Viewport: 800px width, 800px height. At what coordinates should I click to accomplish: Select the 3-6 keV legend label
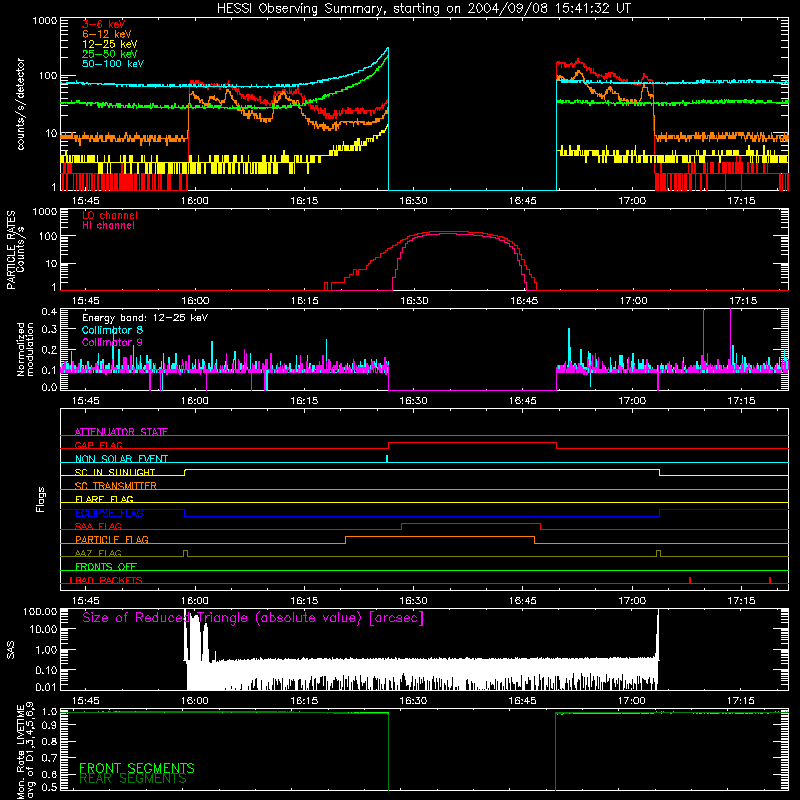pos(104,24)
